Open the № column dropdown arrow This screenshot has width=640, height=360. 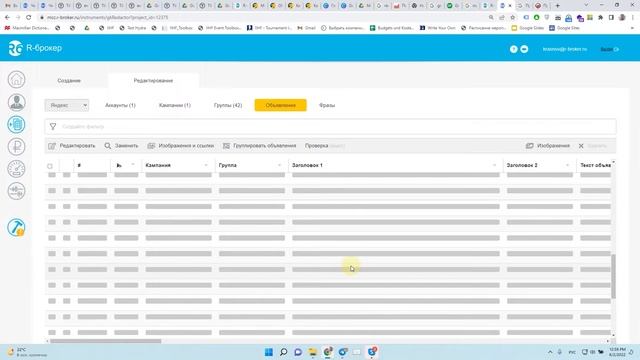click(133, 165)
